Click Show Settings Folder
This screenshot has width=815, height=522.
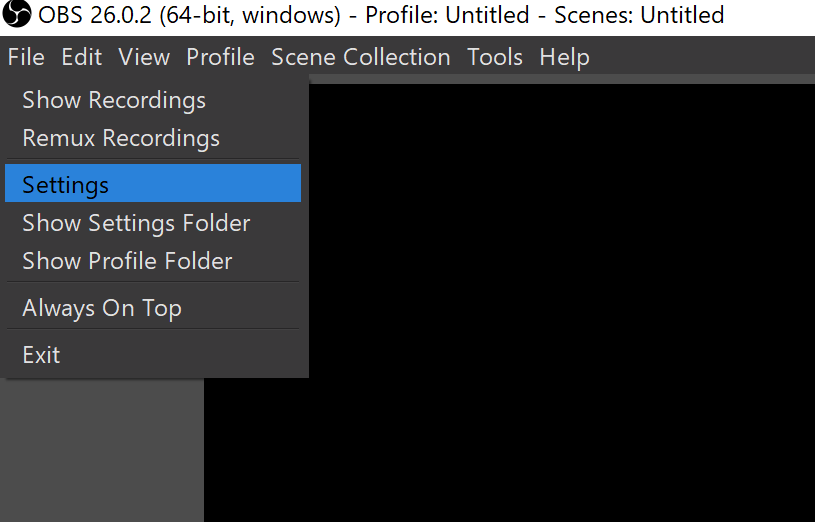pos(136,223)
